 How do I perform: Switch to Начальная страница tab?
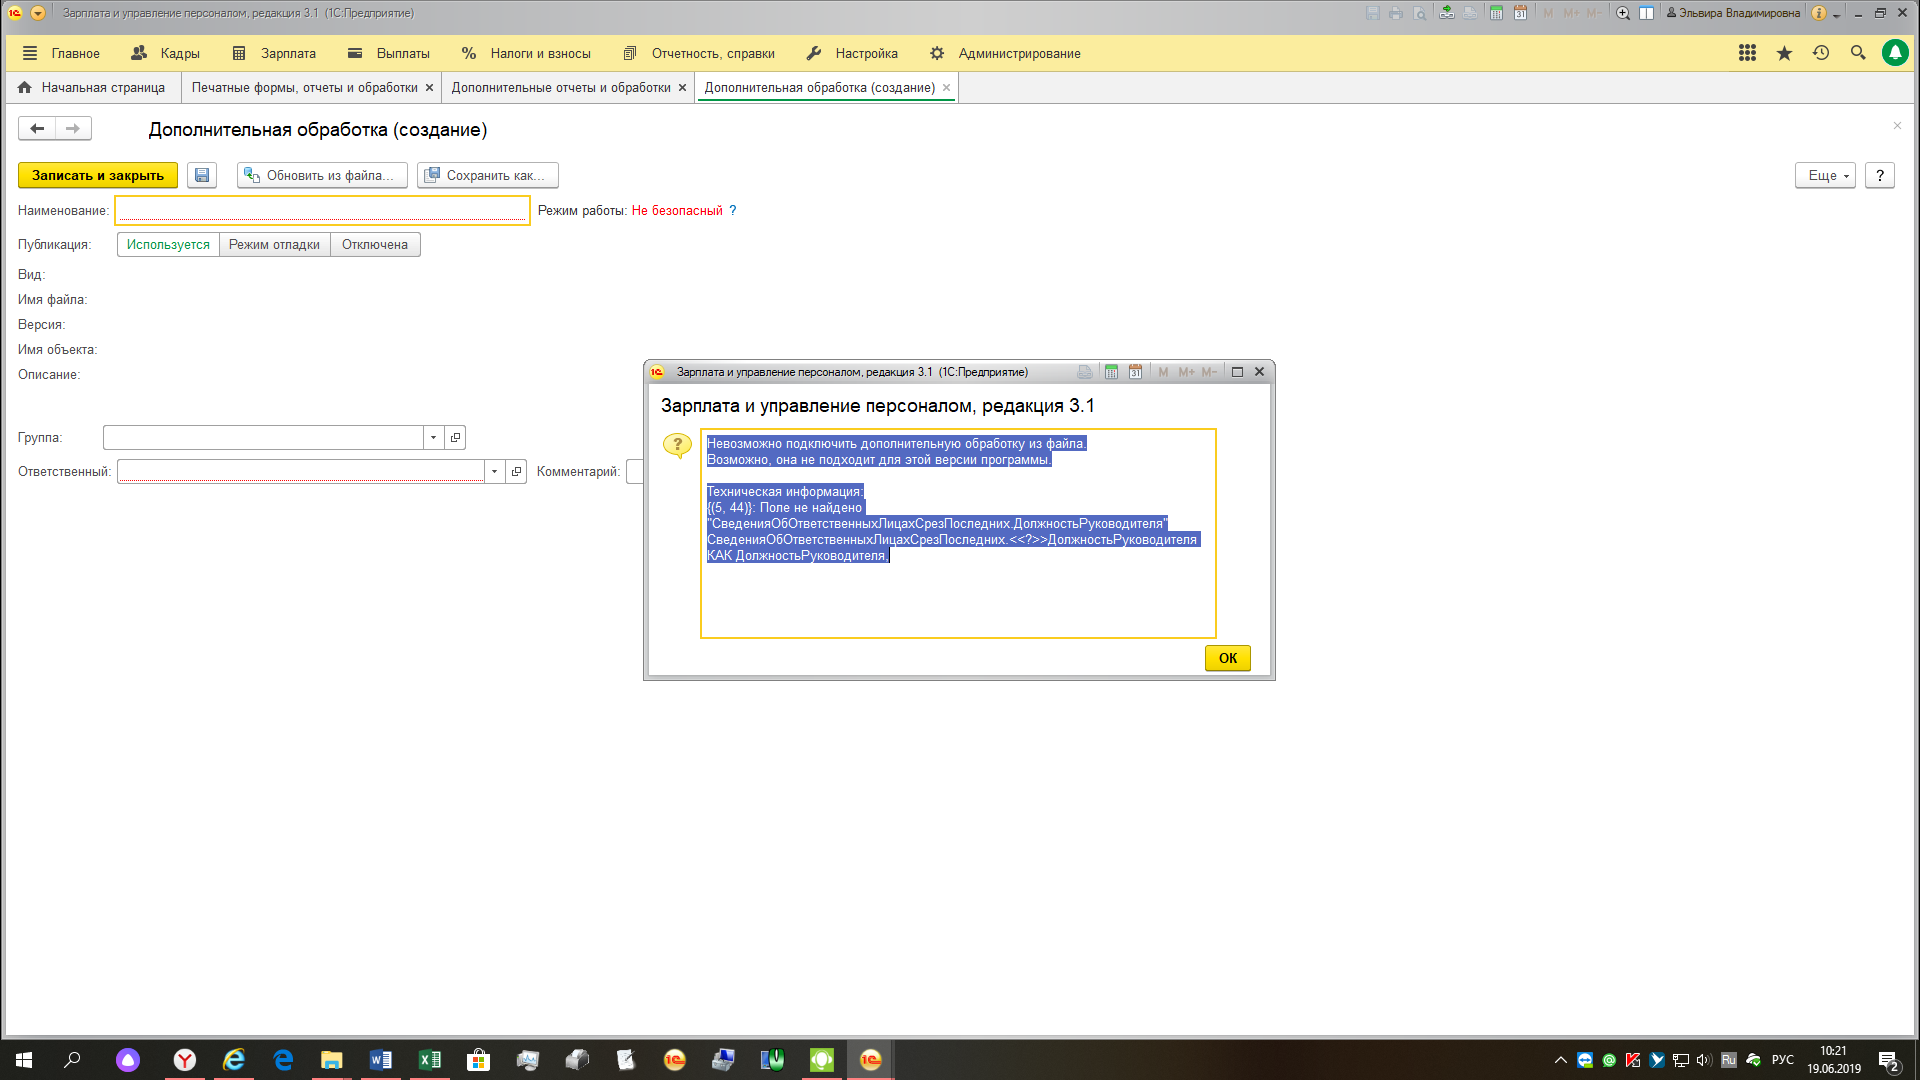coord(92,88)
